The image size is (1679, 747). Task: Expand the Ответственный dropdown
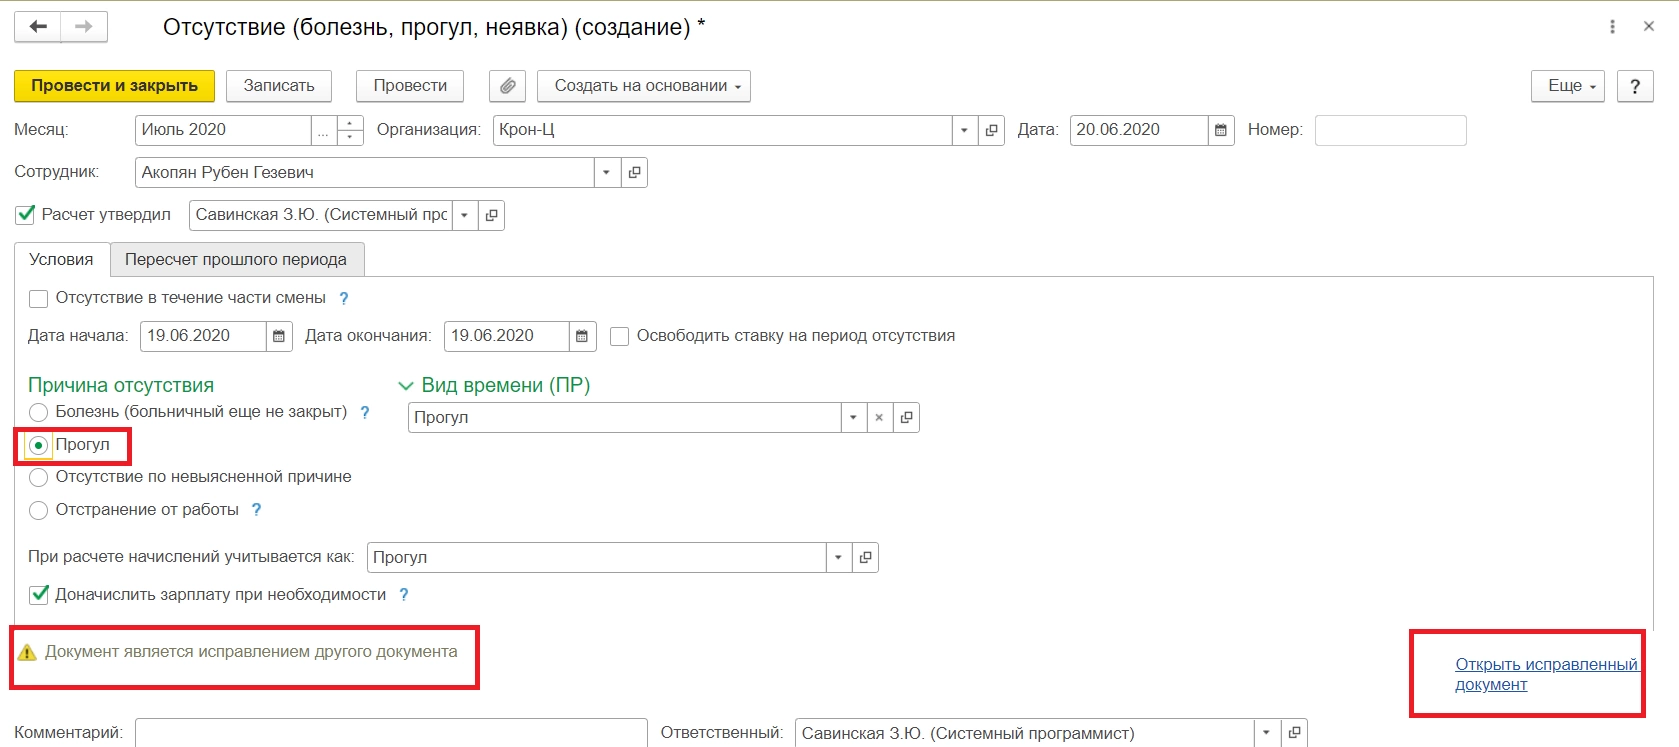[1267, 733]
